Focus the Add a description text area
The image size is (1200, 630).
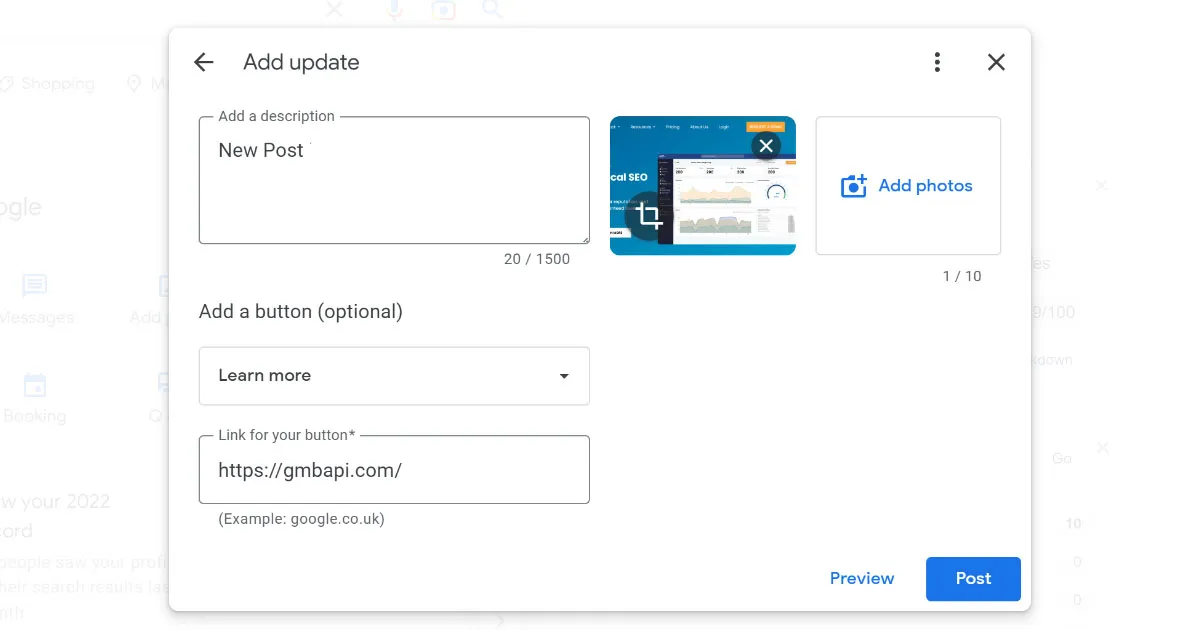394,180
